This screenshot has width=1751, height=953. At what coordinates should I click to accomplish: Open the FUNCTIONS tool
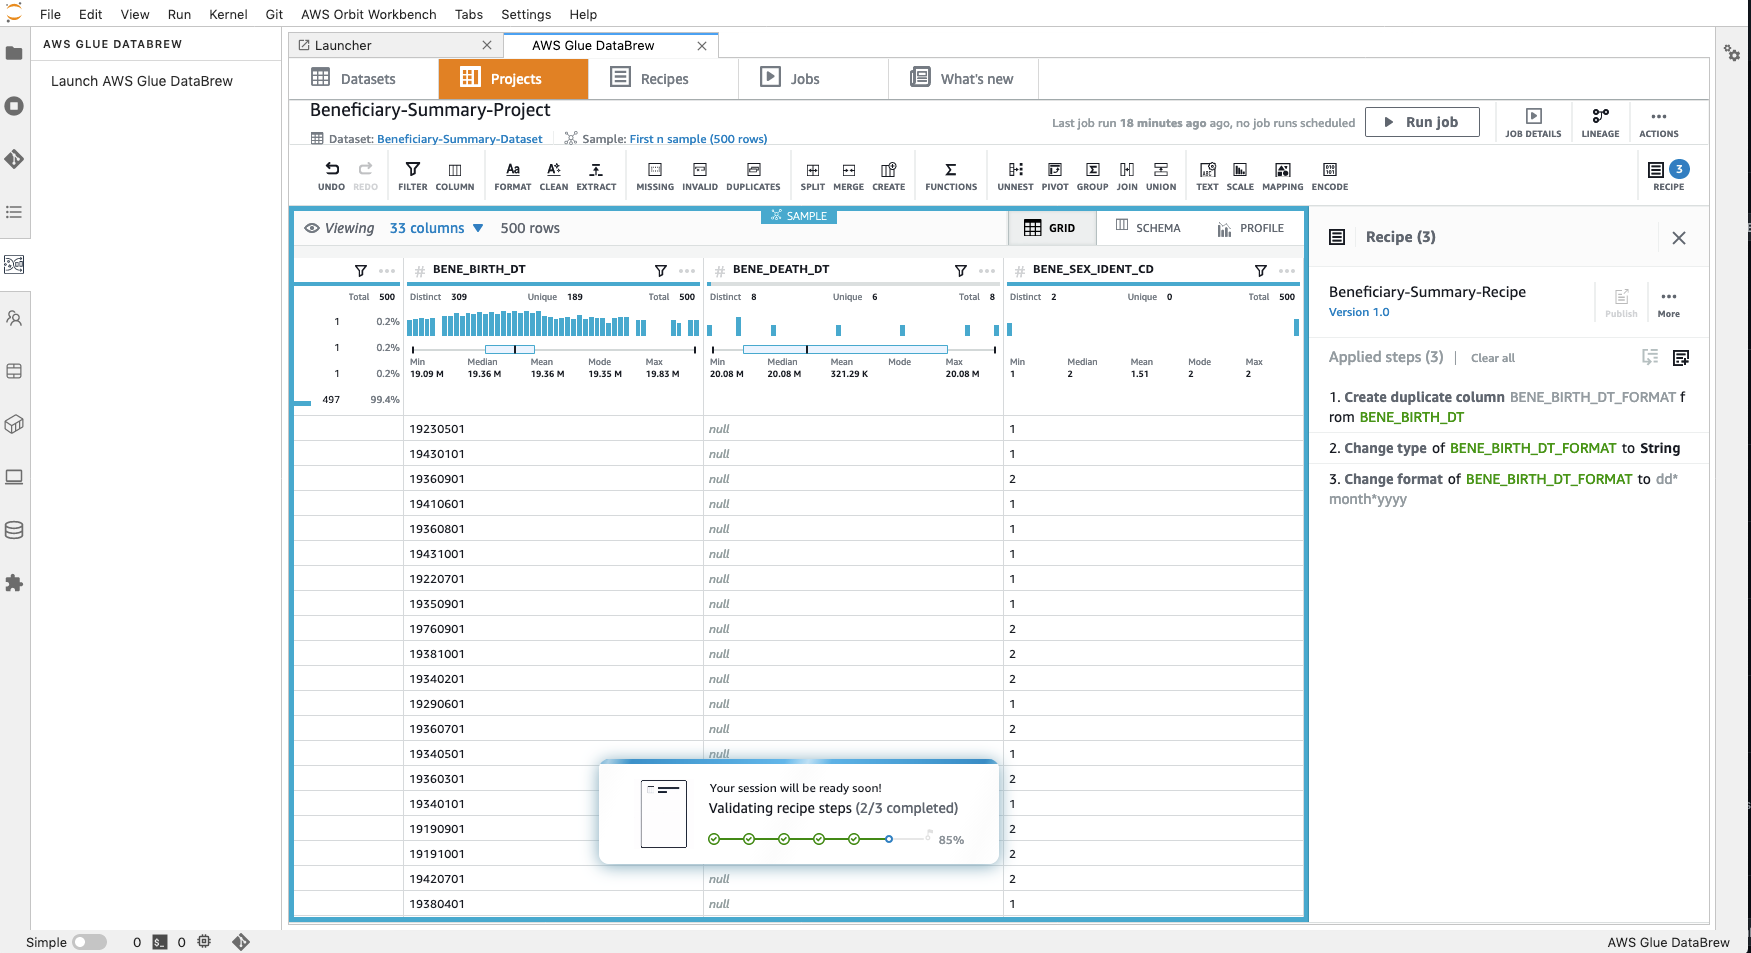tap(951, 175)
